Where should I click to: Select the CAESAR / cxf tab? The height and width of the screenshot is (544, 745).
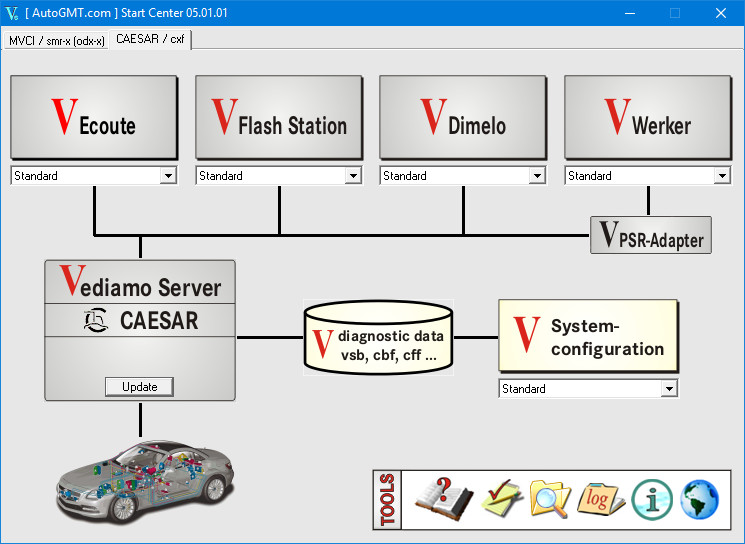point(150,39)
